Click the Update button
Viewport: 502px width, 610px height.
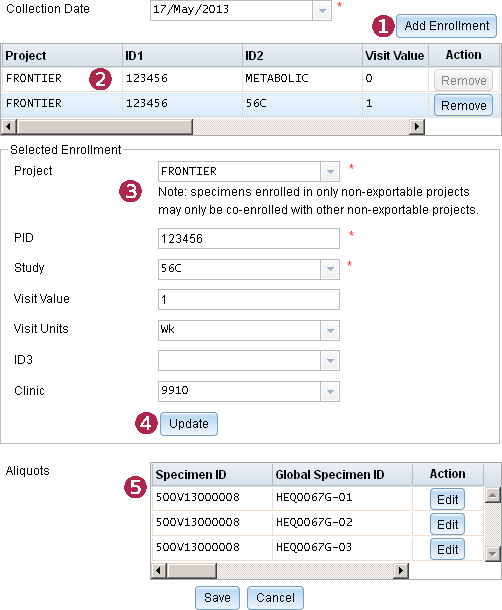pos(189,424)
